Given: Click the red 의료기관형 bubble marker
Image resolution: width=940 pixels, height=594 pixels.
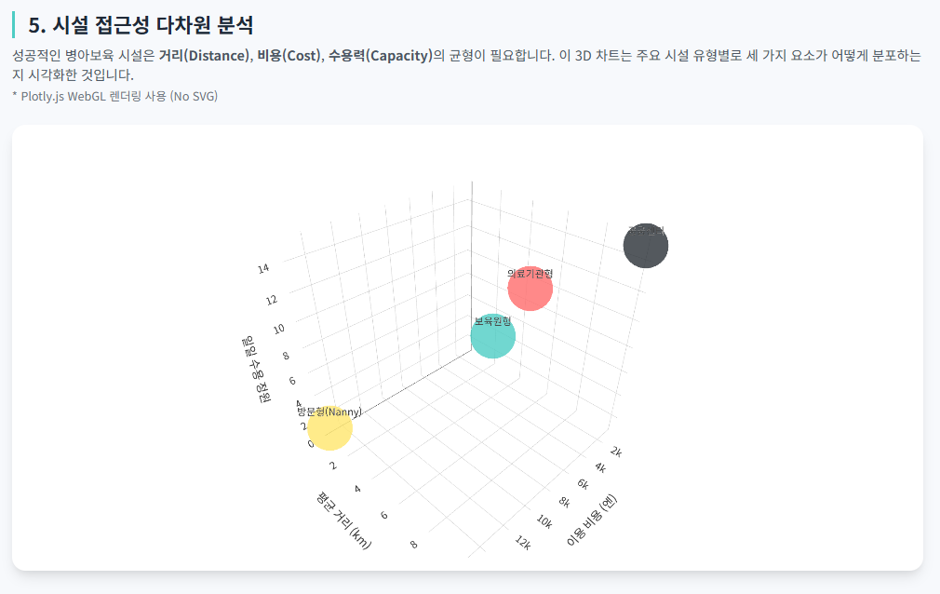Looking at the screenshot, I should [x=530, y=288].
